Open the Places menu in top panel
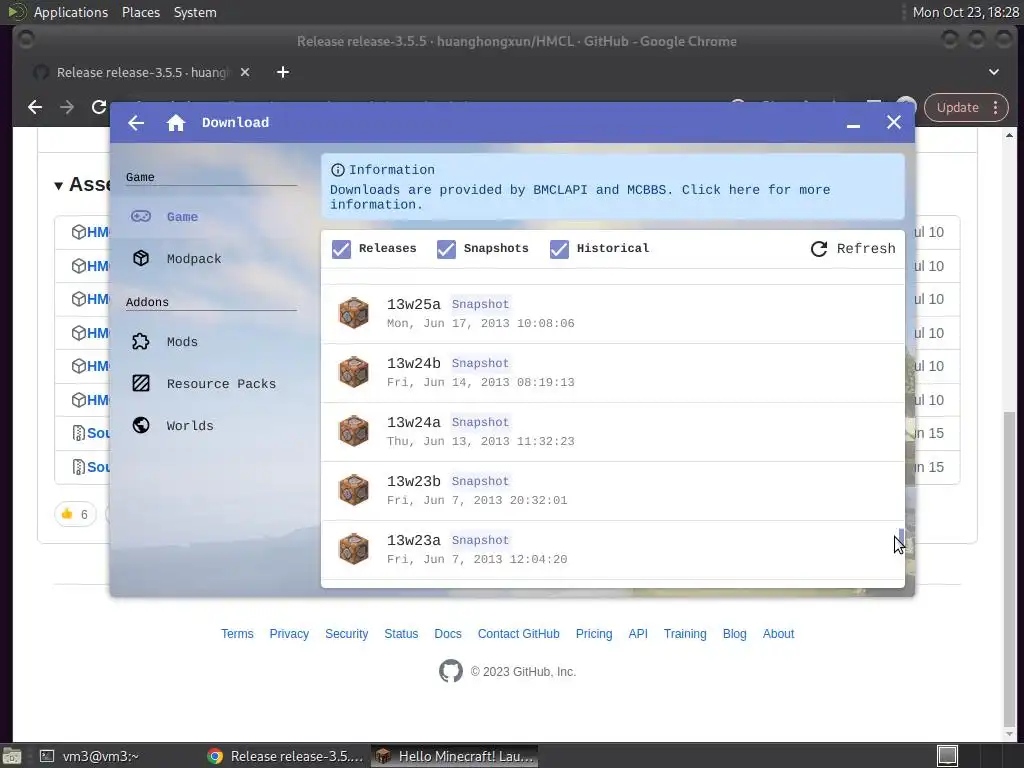 (141, 12)
